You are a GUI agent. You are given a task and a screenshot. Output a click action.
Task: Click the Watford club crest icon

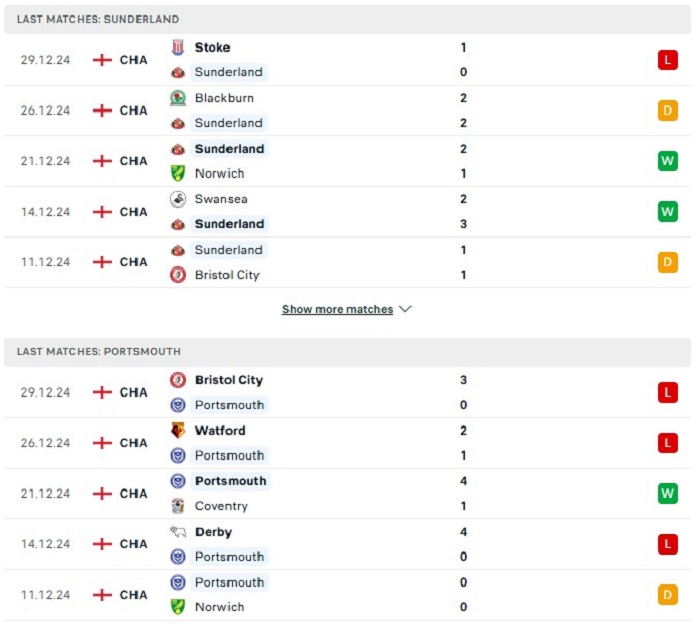pyautogui.click(x=178, y=431)
